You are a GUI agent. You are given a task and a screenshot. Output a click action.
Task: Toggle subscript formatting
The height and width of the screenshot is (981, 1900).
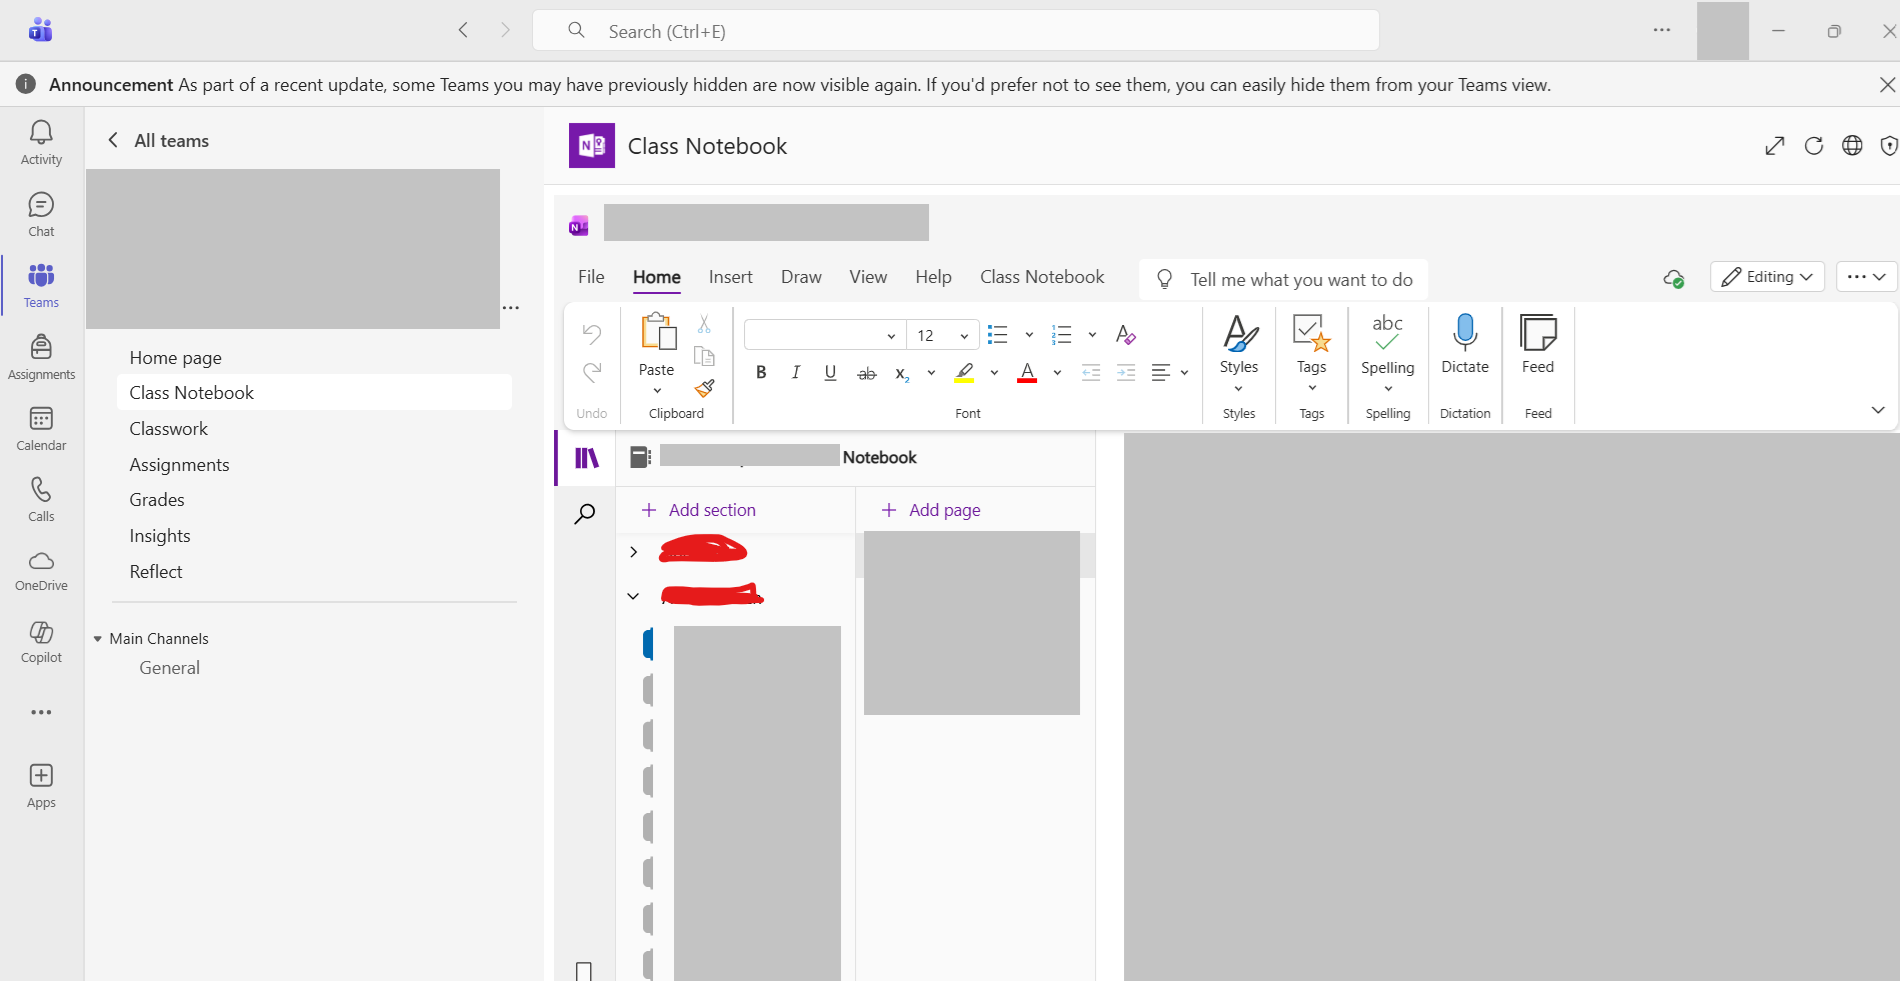pos(902,374)
